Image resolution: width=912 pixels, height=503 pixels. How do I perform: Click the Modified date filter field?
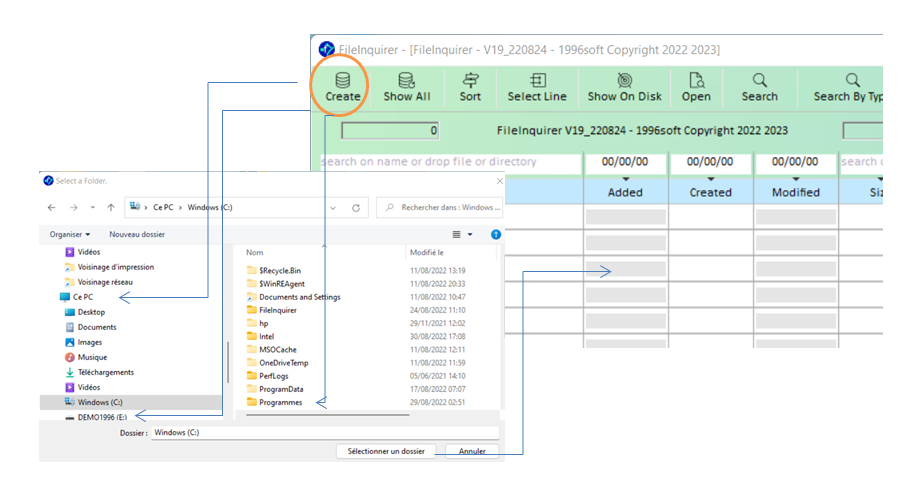(795, 162)
